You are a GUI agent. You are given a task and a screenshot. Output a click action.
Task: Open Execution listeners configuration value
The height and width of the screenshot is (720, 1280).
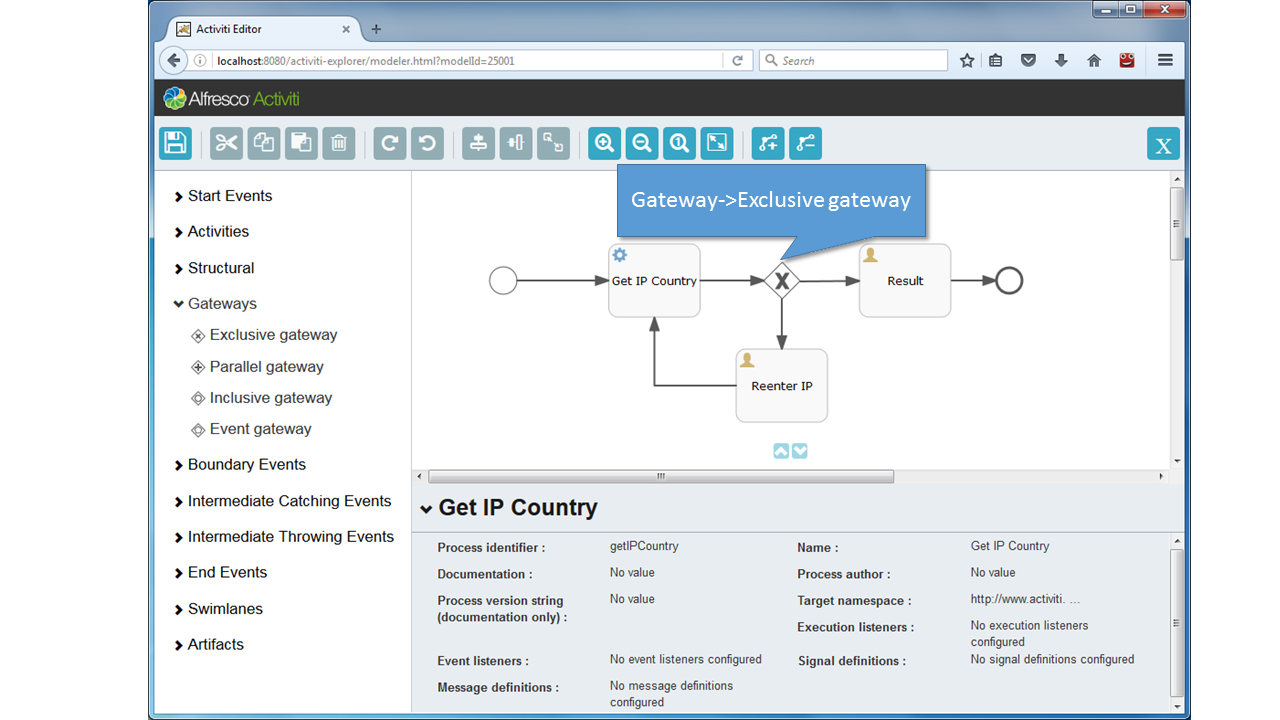(1029, 634)
